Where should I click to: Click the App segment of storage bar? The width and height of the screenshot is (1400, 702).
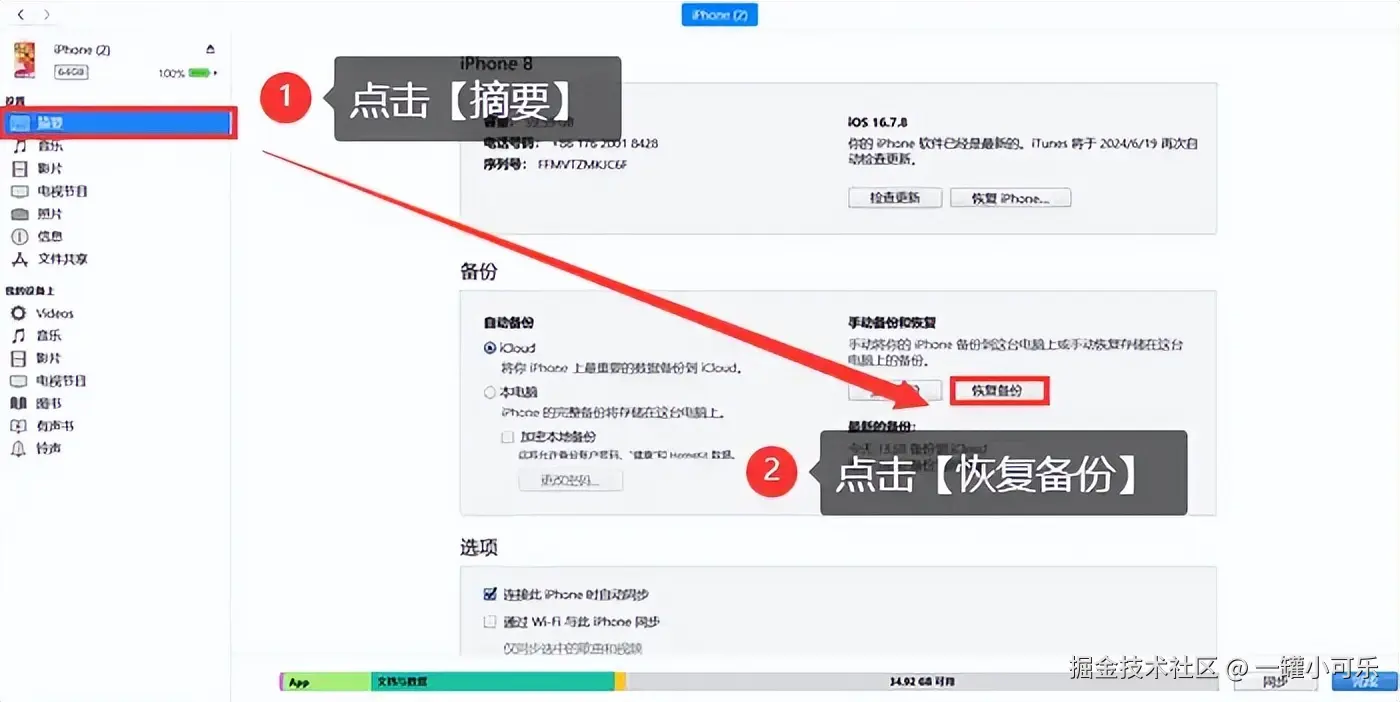tap(326, 682)
